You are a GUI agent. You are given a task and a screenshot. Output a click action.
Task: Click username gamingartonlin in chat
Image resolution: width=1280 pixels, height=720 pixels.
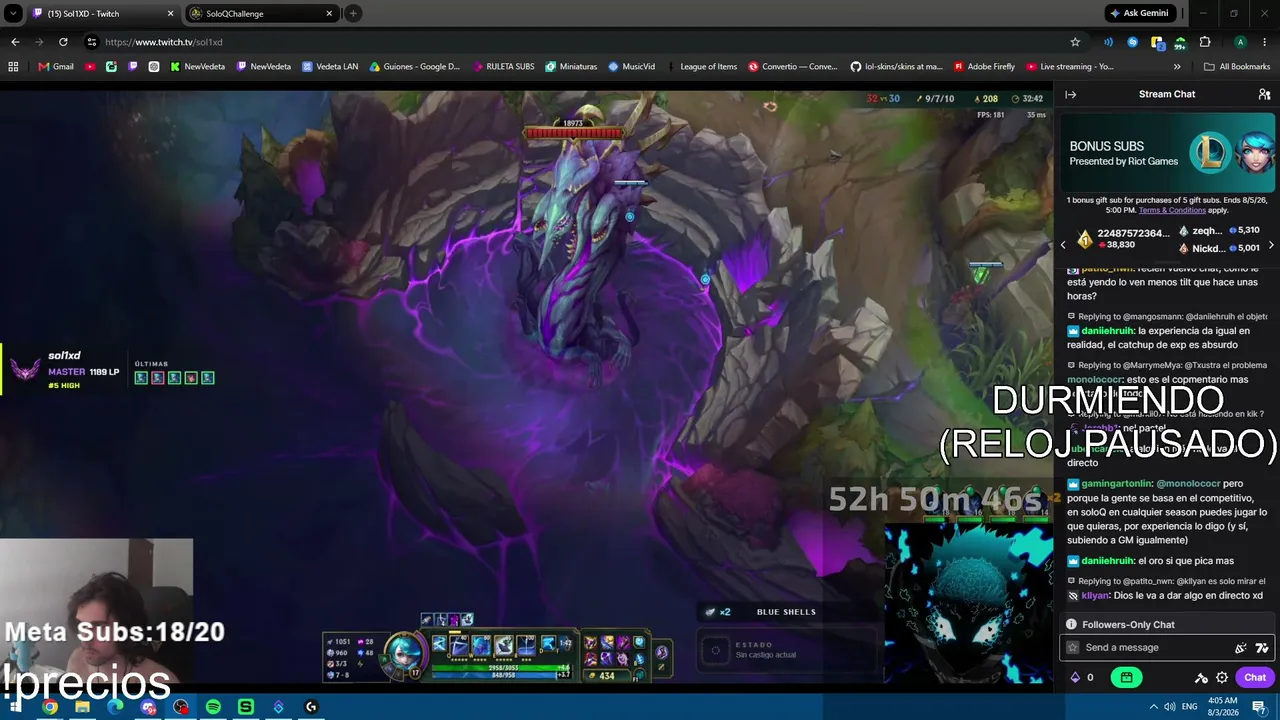click(x=1117, y=484)
